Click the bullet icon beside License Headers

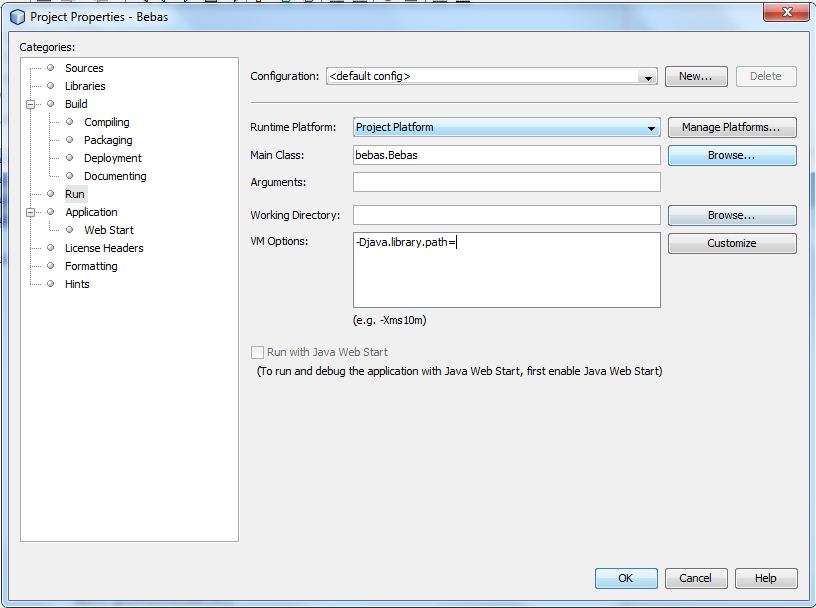(50, 248)
